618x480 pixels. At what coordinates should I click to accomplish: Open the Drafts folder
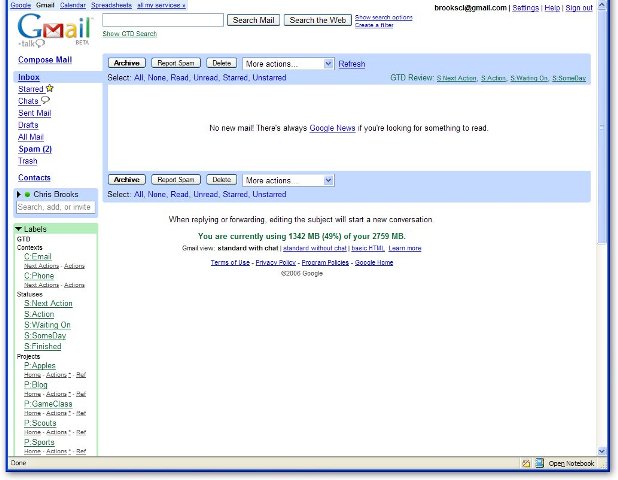pos(28,125)
